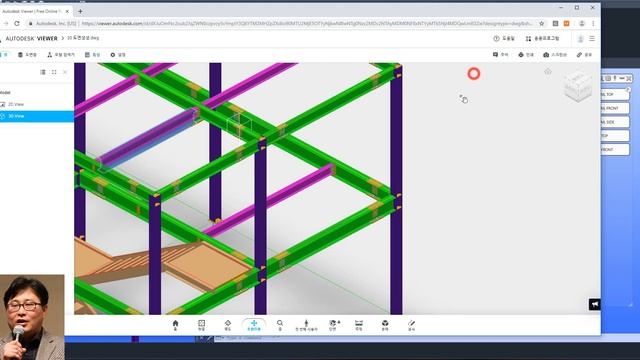Click the AUTODESK VIEWER logo
The width and height of the screenshot is (640, 360).
pos(31,38)
